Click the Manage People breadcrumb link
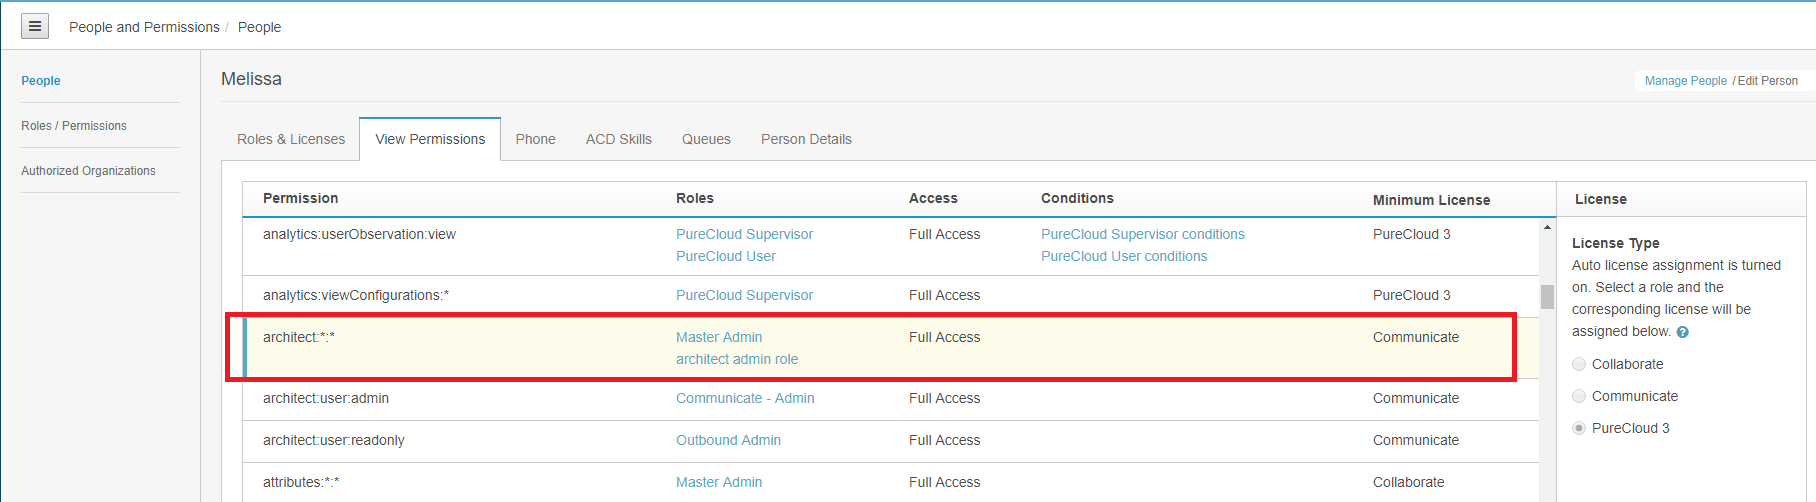This screenshot has height=502, width=1816. pos(1685,81)
